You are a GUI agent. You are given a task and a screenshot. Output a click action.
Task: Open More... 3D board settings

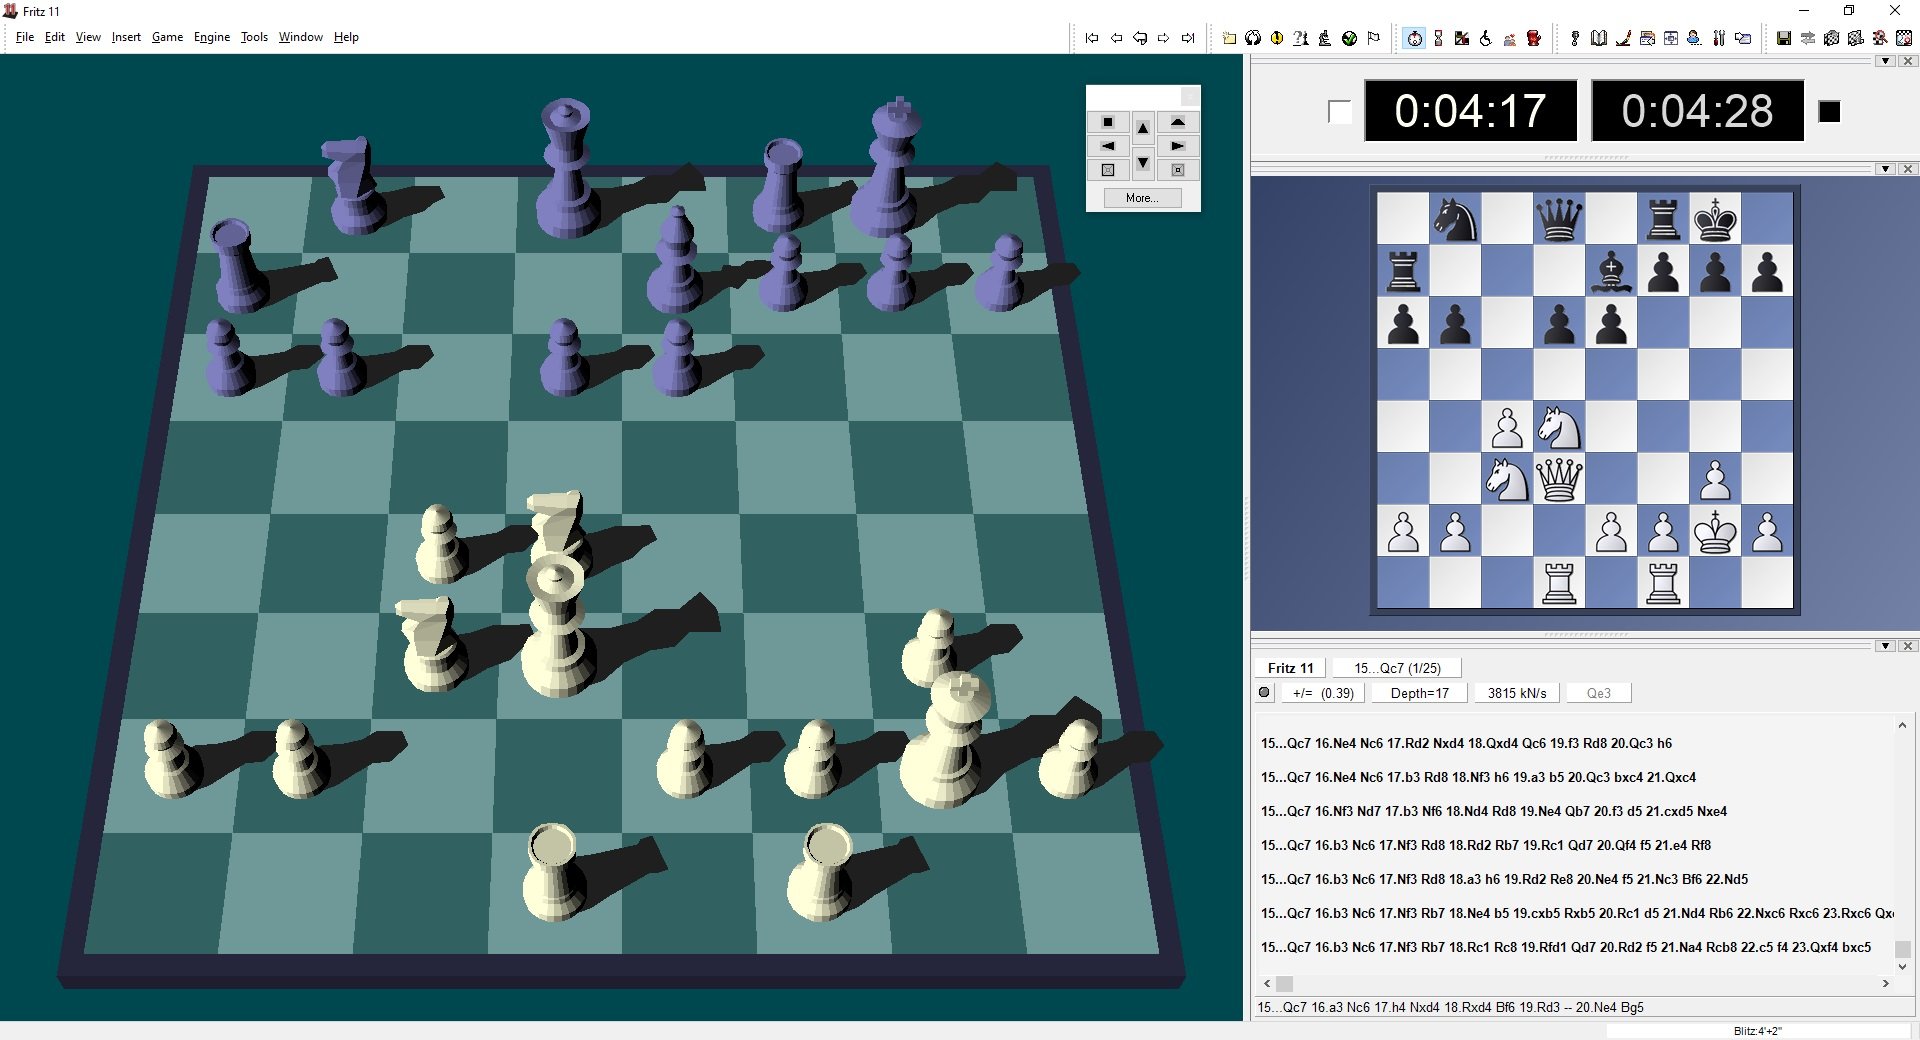pyautogui.click(x=1142, y=198)
